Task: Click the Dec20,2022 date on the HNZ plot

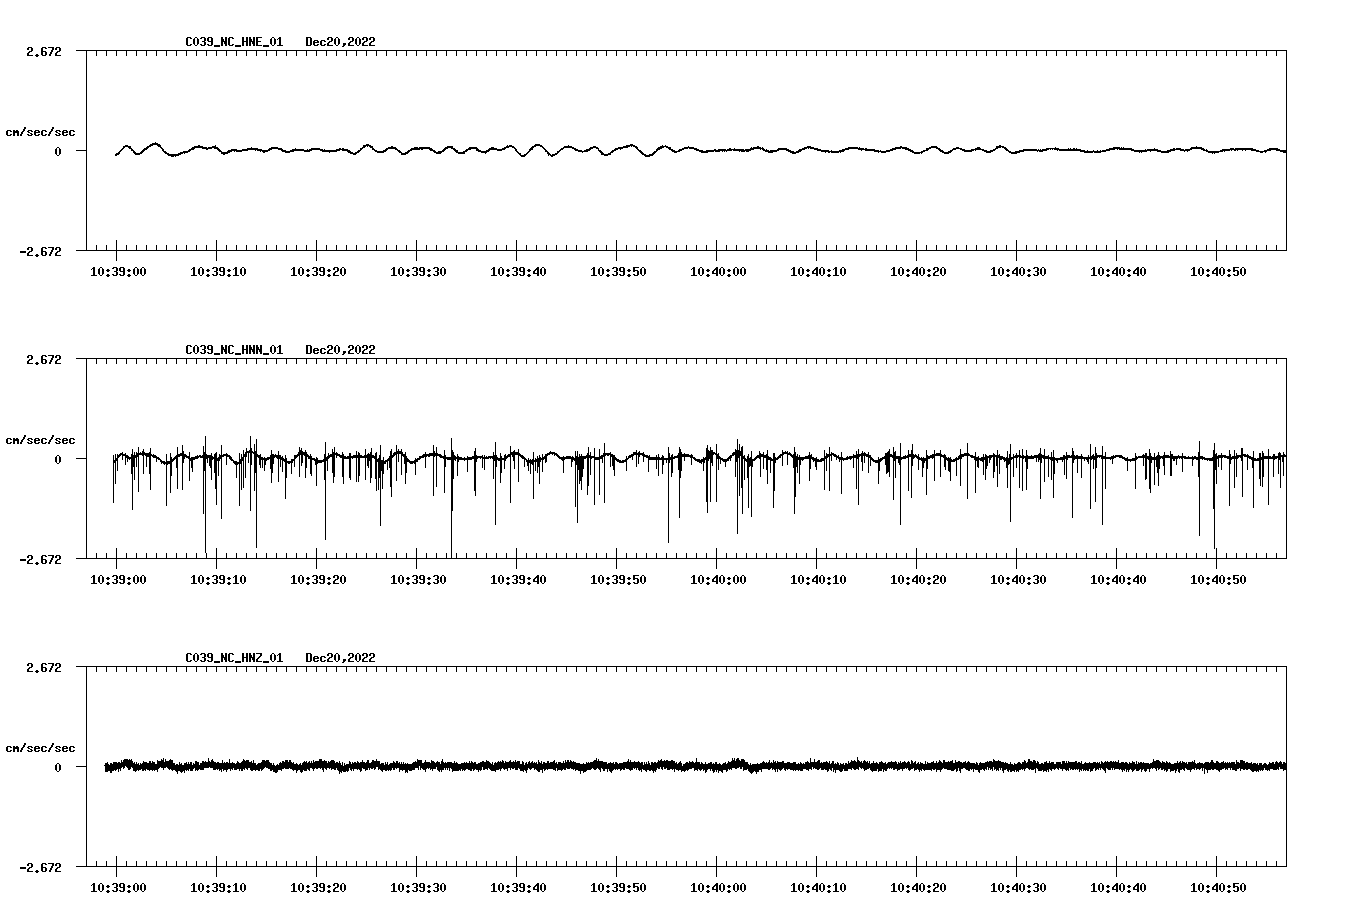Action: (341, 657)
